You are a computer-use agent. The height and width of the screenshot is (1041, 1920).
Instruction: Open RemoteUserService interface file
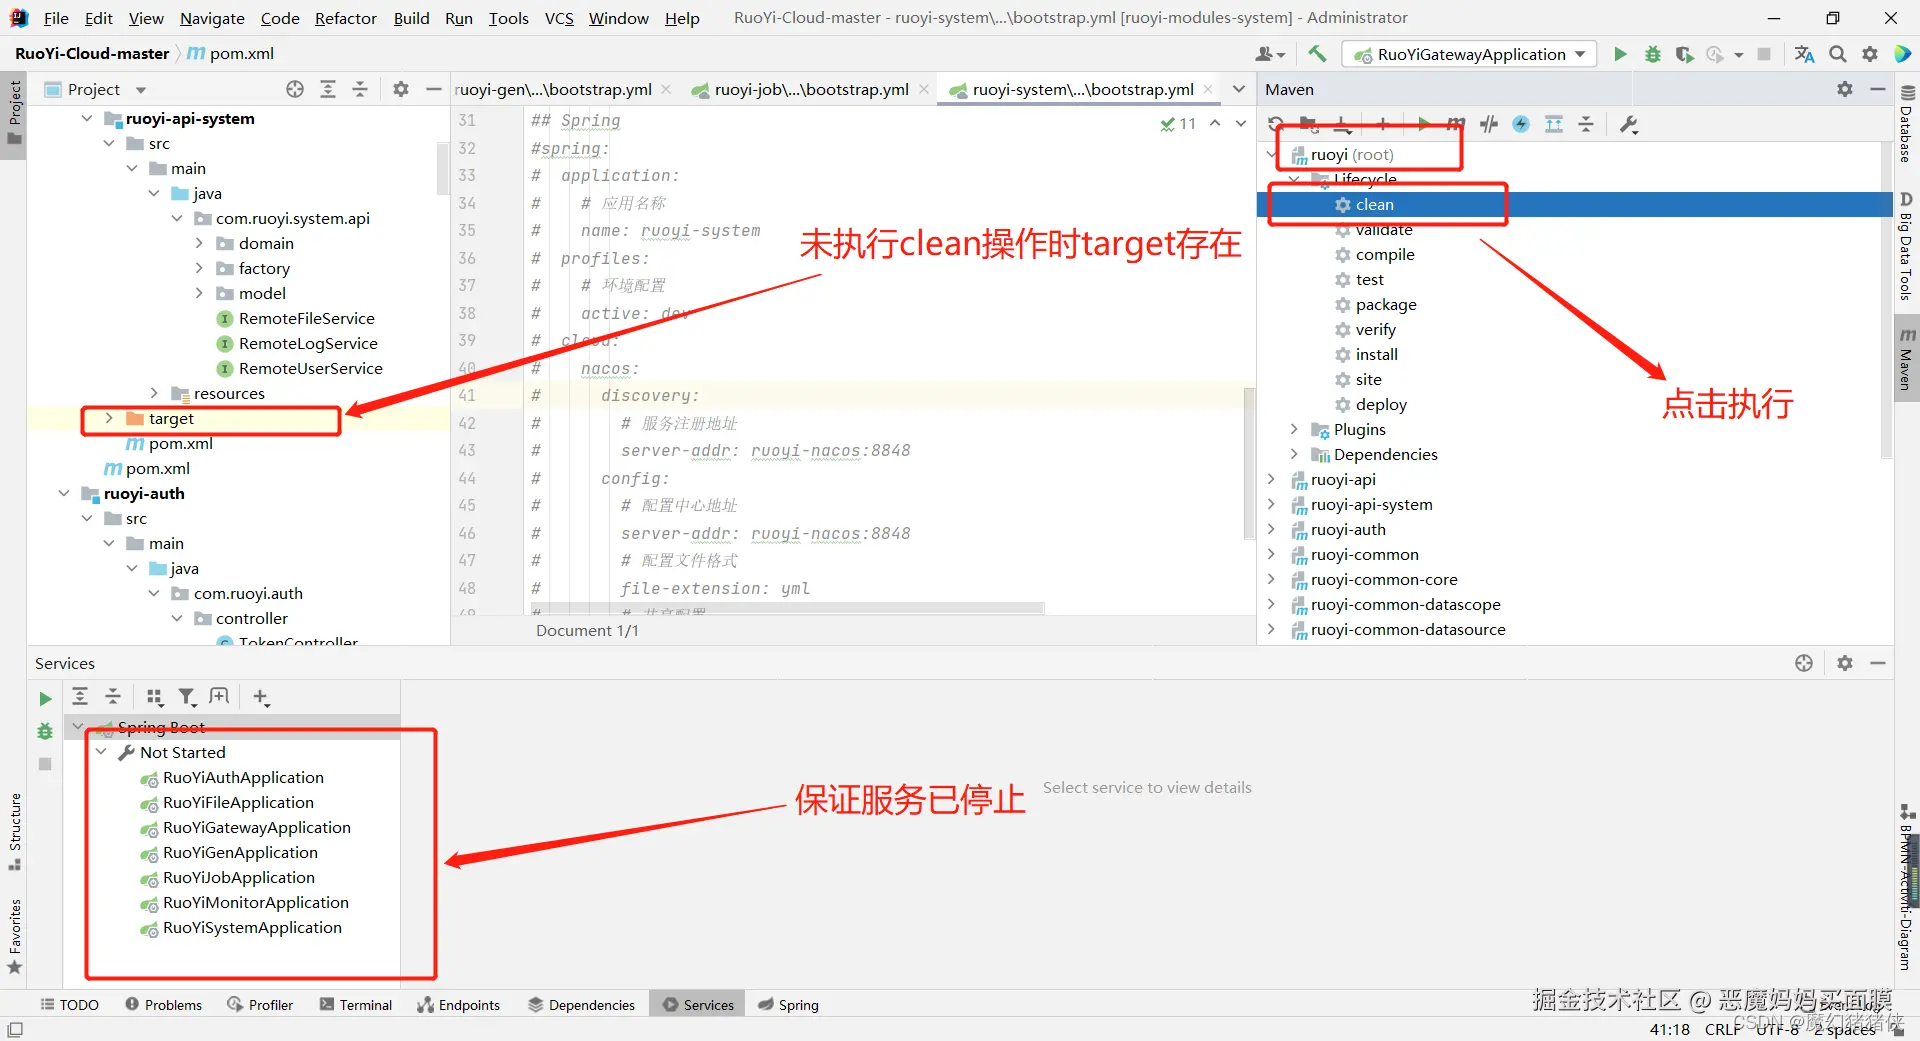(310, 368)
